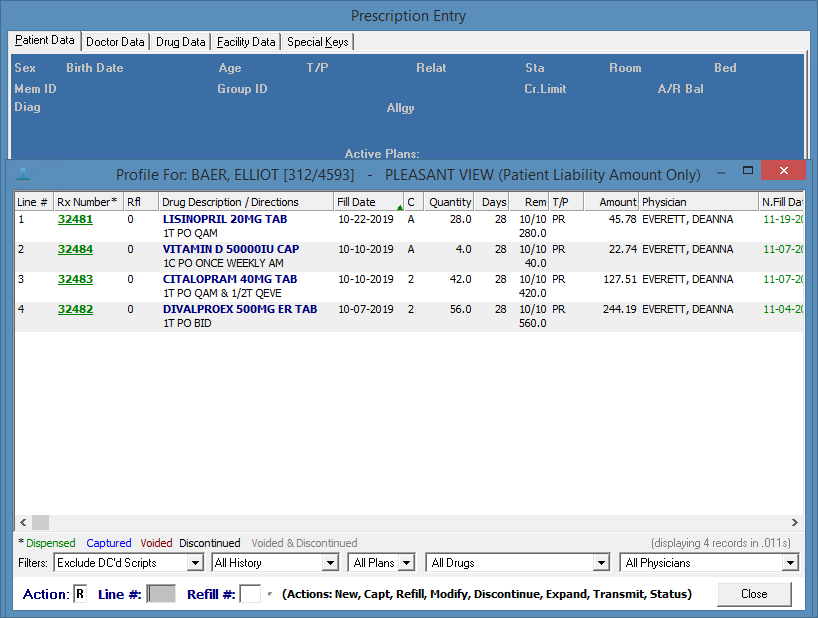This screenshot has height=618, width=818.
Task: Click the profile window user icon
Action: pyautogui.click(x=23, y=174)
